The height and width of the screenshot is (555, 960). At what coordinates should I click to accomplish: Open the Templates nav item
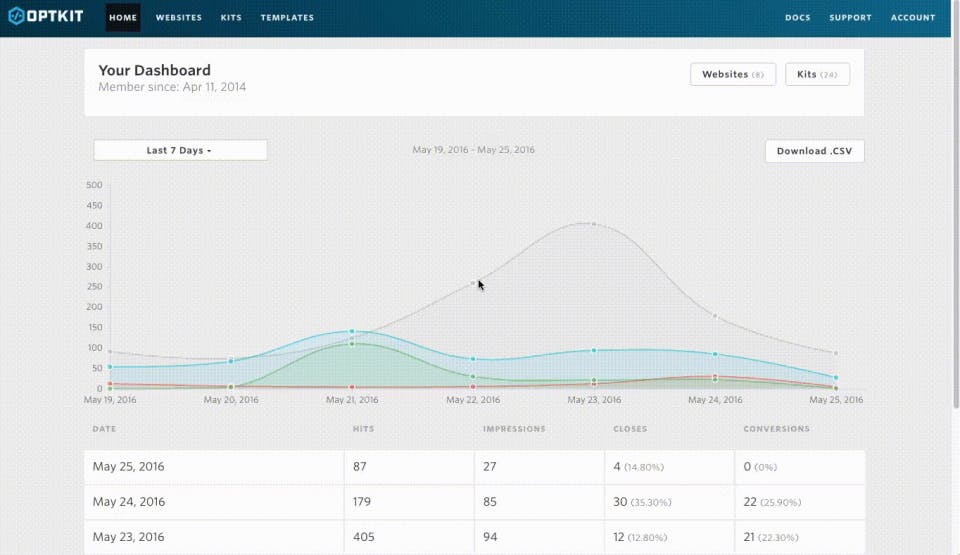(x=287, y=18)
